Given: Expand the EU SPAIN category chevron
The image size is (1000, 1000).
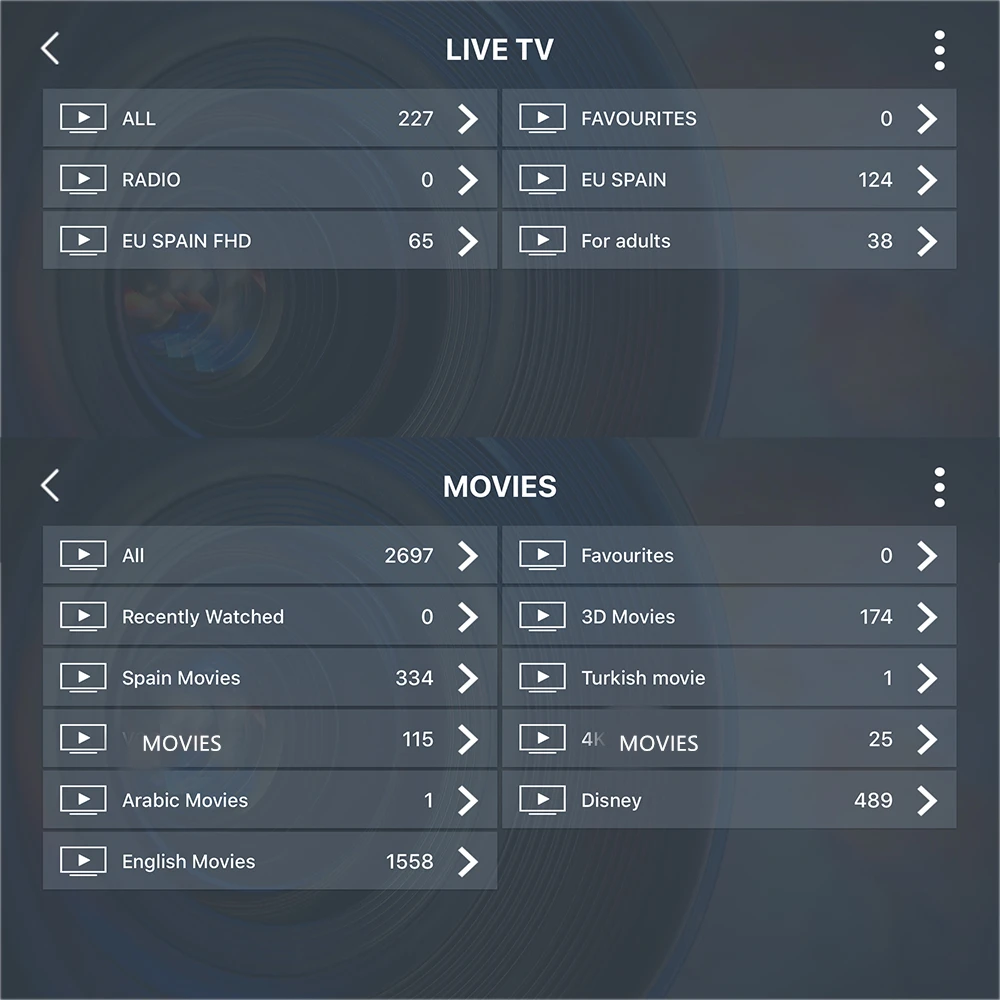Looking at the screenshot, I should (x=927, y=180).
